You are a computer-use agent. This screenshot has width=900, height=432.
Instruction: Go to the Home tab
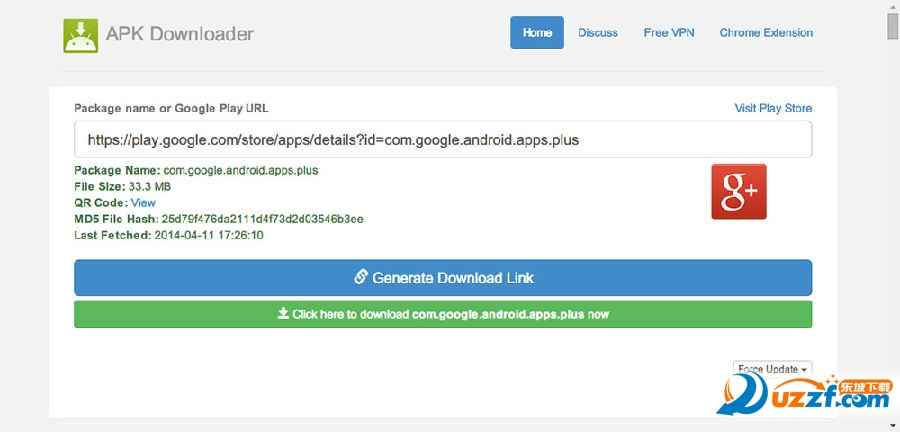[x=537, y=32]
